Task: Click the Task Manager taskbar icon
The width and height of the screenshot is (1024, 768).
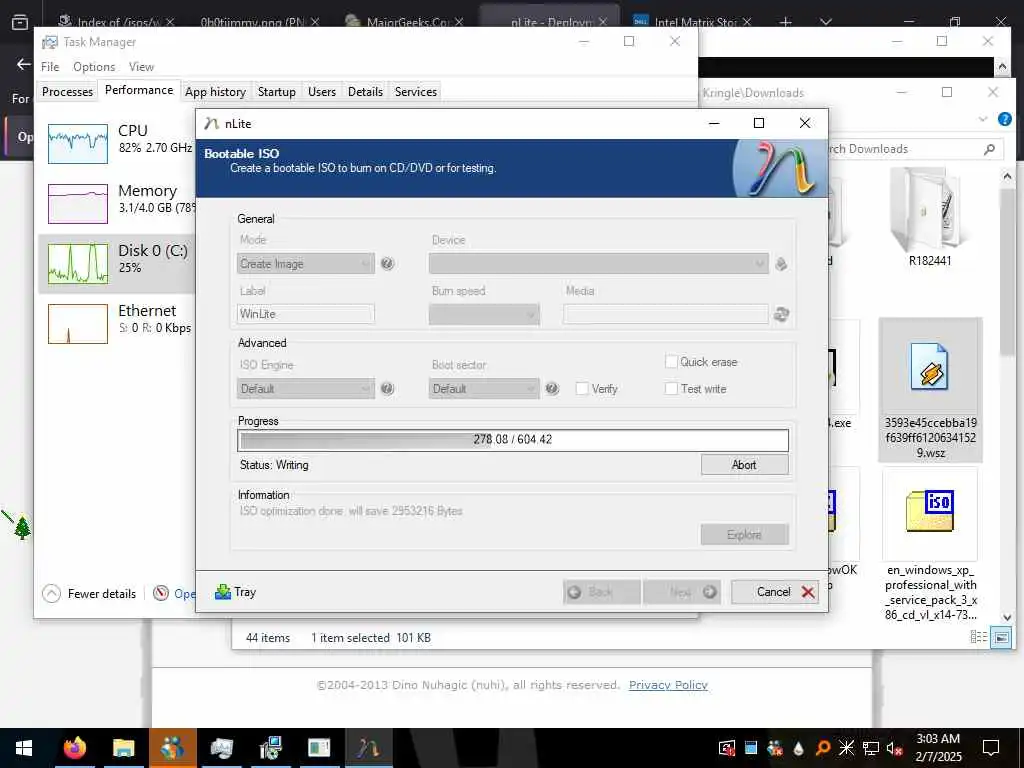Action: coord(221,748)
